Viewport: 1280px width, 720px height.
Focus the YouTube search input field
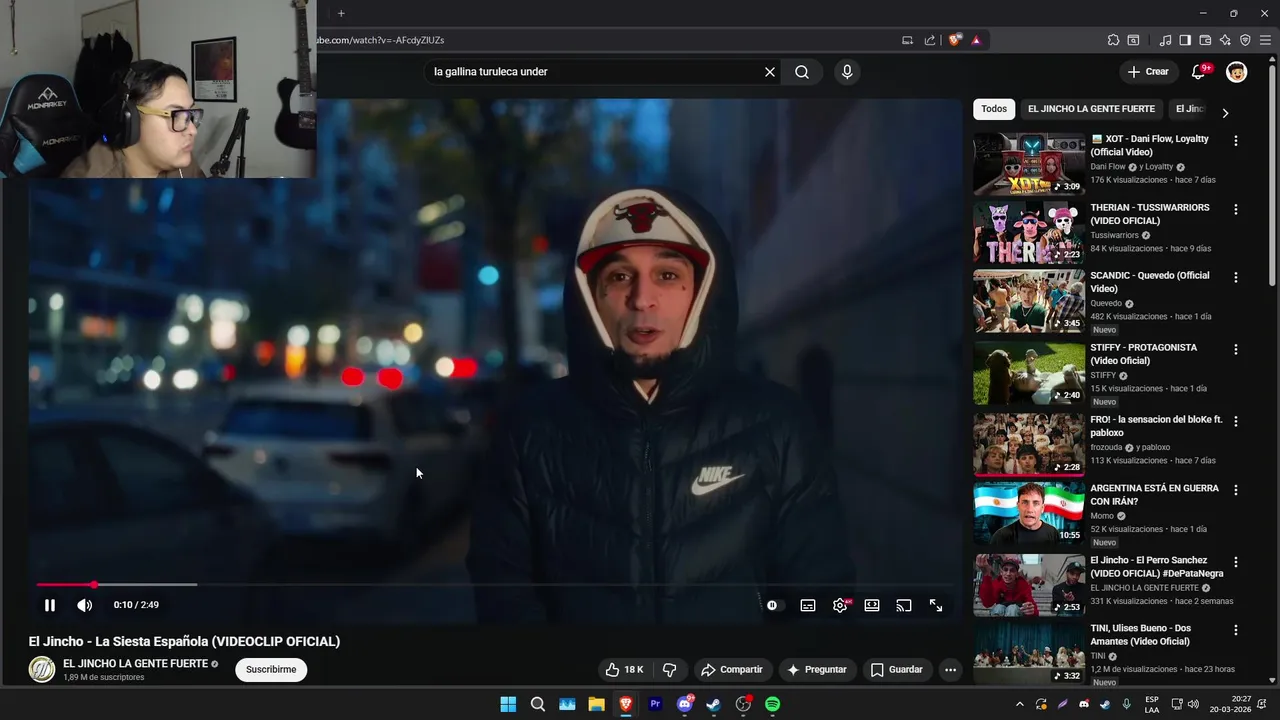tap(595, 72)
